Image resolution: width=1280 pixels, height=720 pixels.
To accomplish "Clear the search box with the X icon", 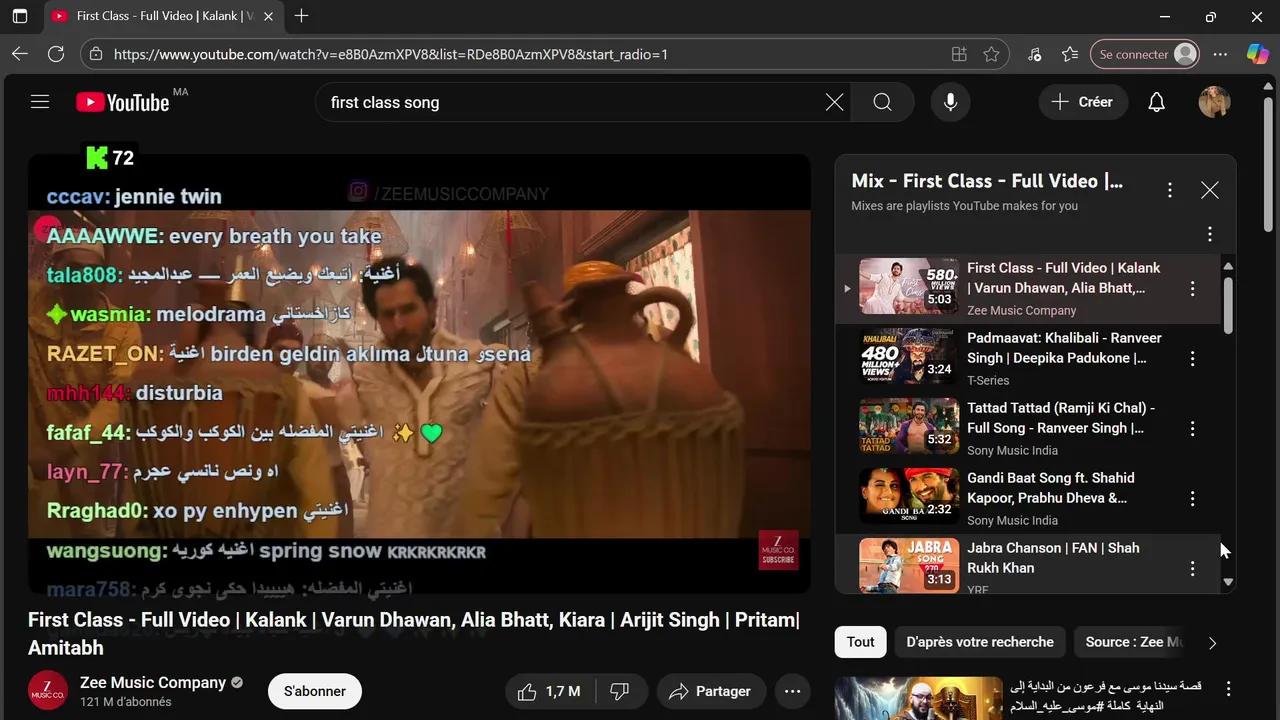I will (834, 102).
